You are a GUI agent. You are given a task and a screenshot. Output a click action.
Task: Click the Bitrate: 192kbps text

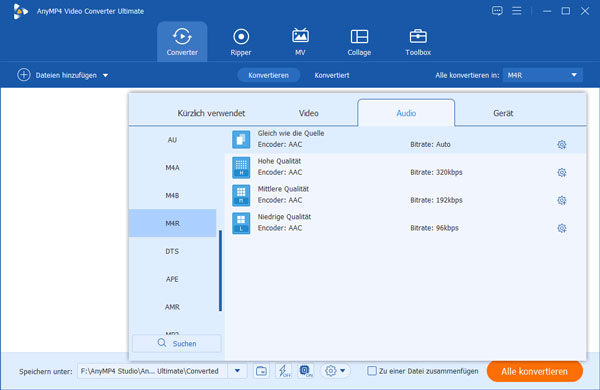click(x=436, y=201)
